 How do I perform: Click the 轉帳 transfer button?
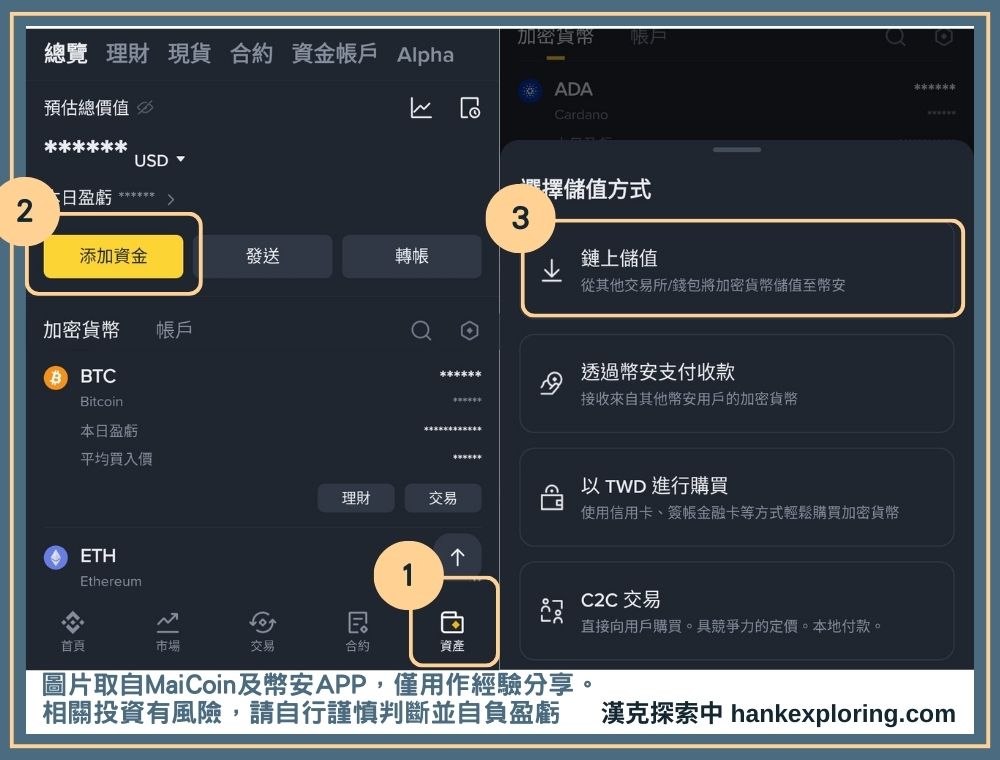[x=411, y=256]
